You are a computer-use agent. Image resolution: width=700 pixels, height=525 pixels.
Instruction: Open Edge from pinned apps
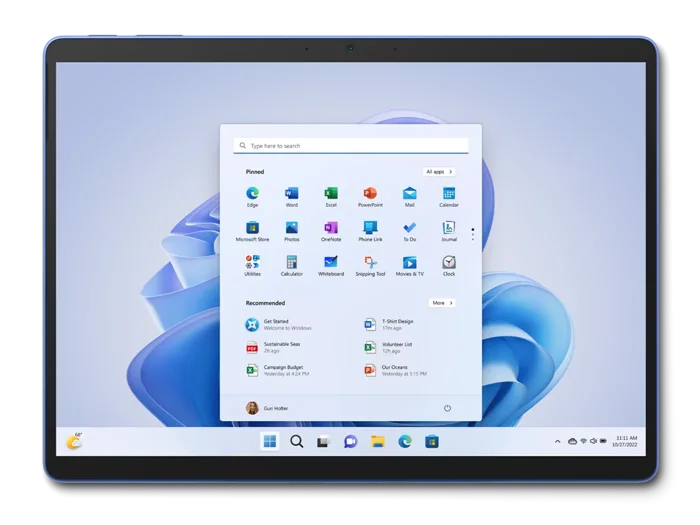click(x=252, y=196)
